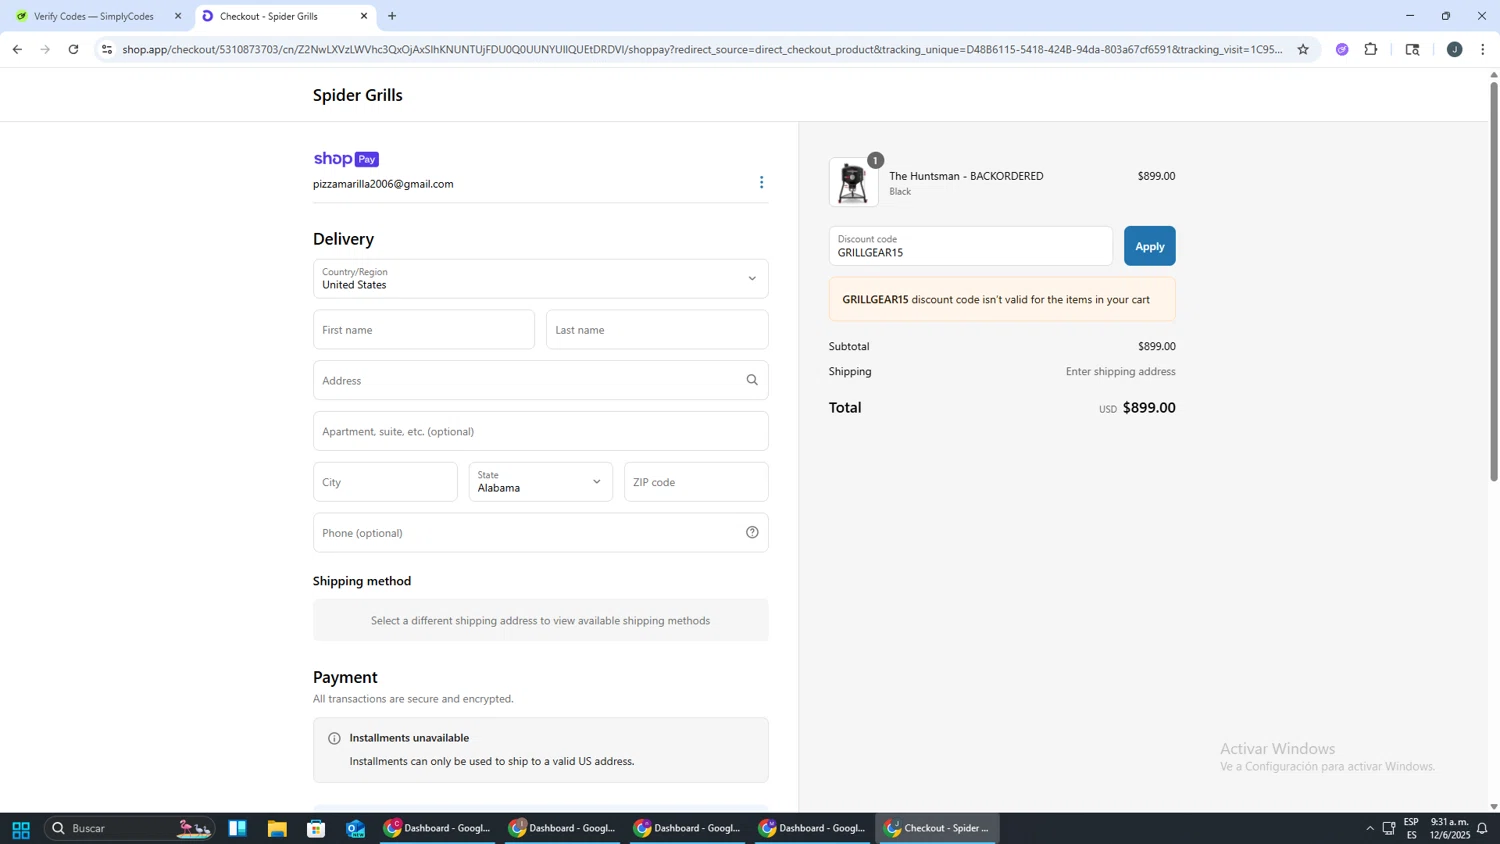This screenshot has width=1500, height=844.
Task: Click the browser URL address bar
Action: 700,49
